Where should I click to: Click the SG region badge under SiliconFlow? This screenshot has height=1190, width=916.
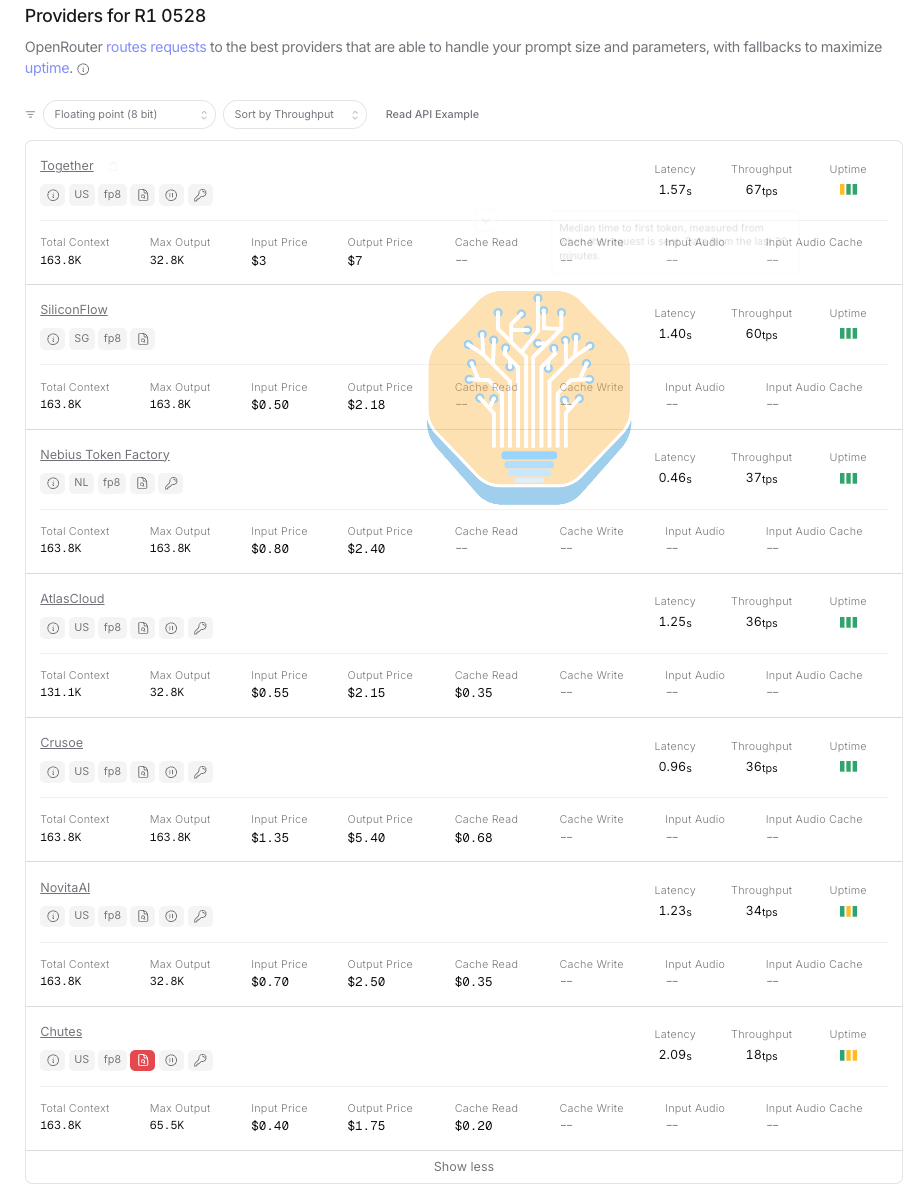(x=82, y=339)
